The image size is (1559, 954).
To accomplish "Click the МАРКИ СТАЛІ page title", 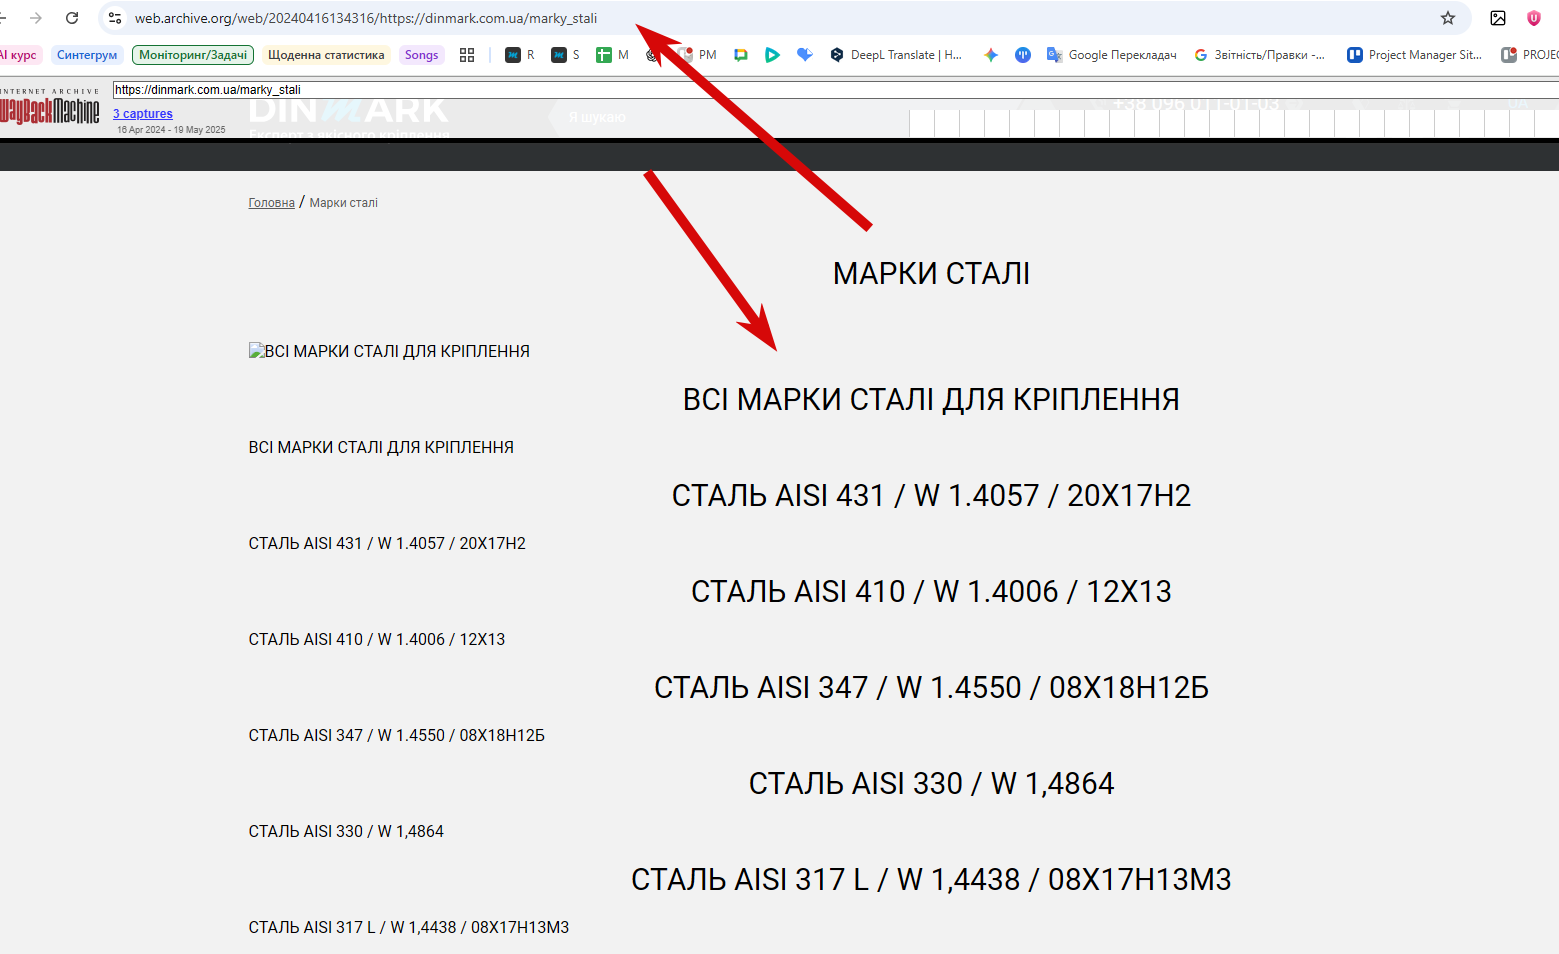I will pos(931,274).
